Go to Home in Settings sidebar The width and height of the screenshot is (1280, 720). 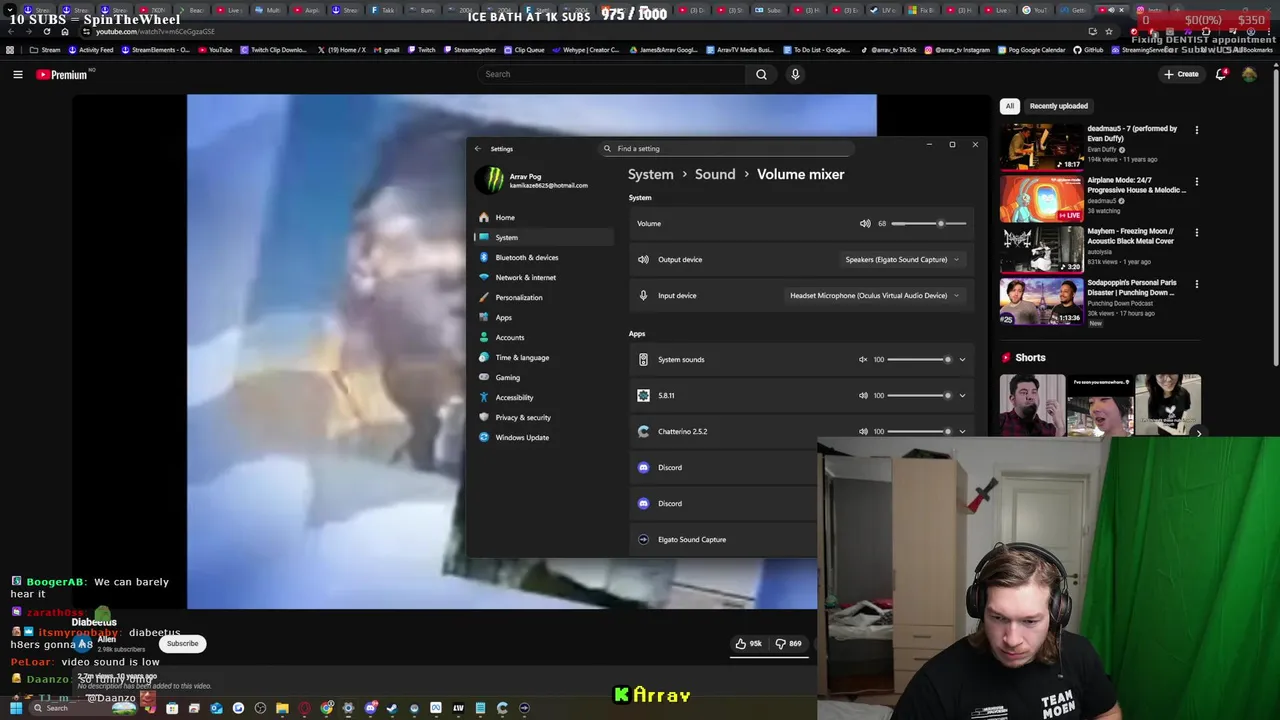tap(543, 217)
